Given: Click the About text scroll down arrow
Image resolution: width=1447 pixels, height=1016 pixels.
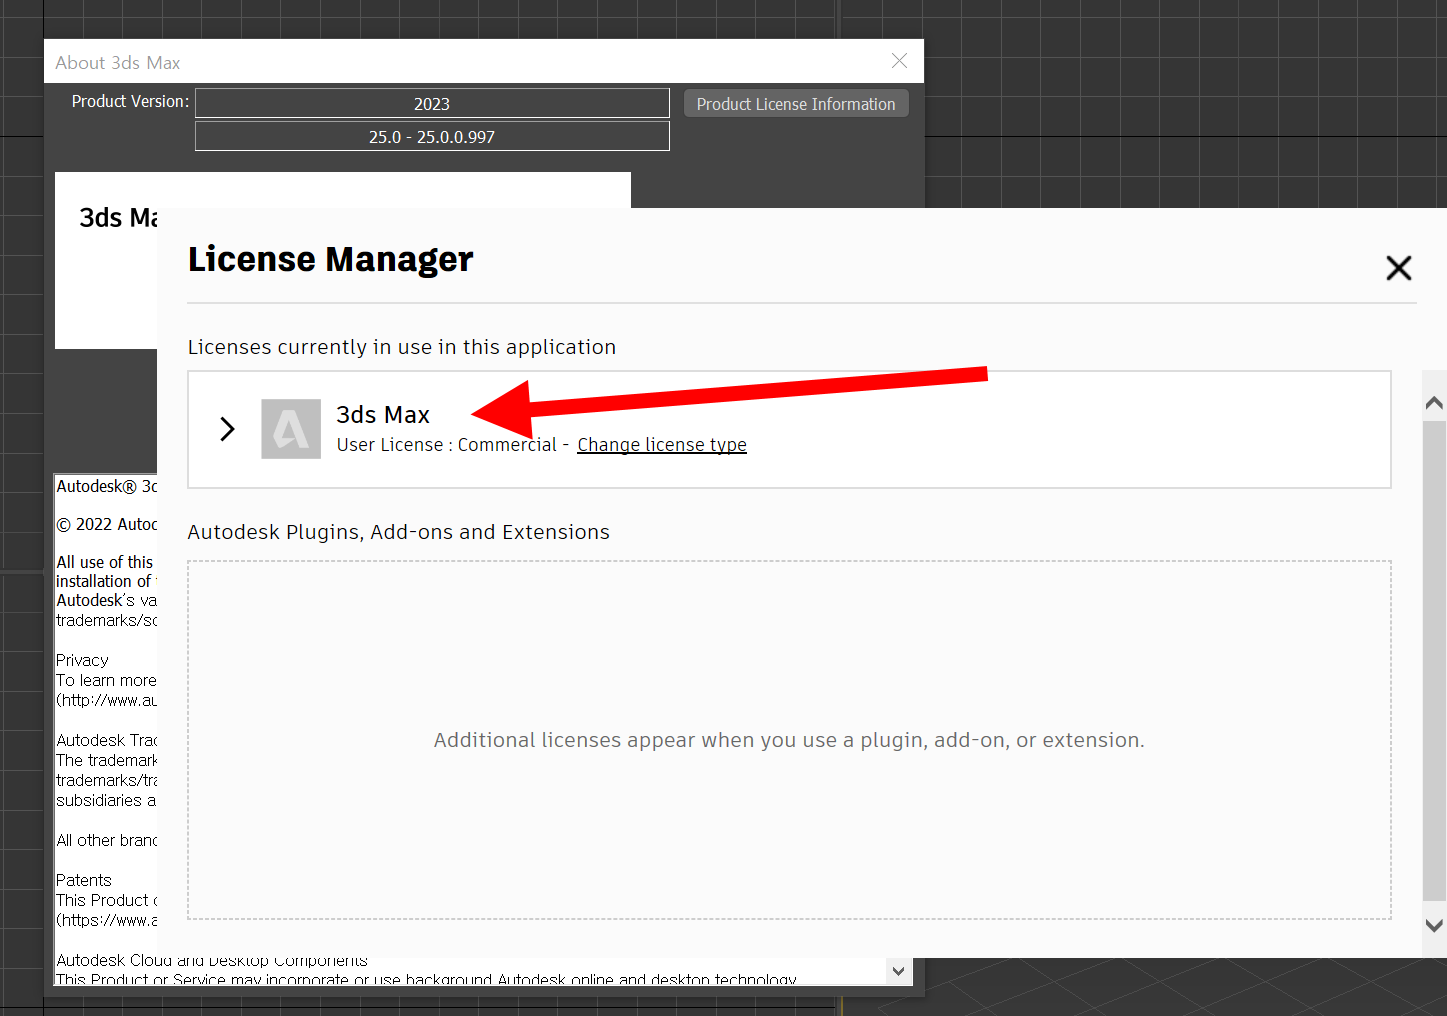Looking at the screenshot, I should click(x=898, y=971).
